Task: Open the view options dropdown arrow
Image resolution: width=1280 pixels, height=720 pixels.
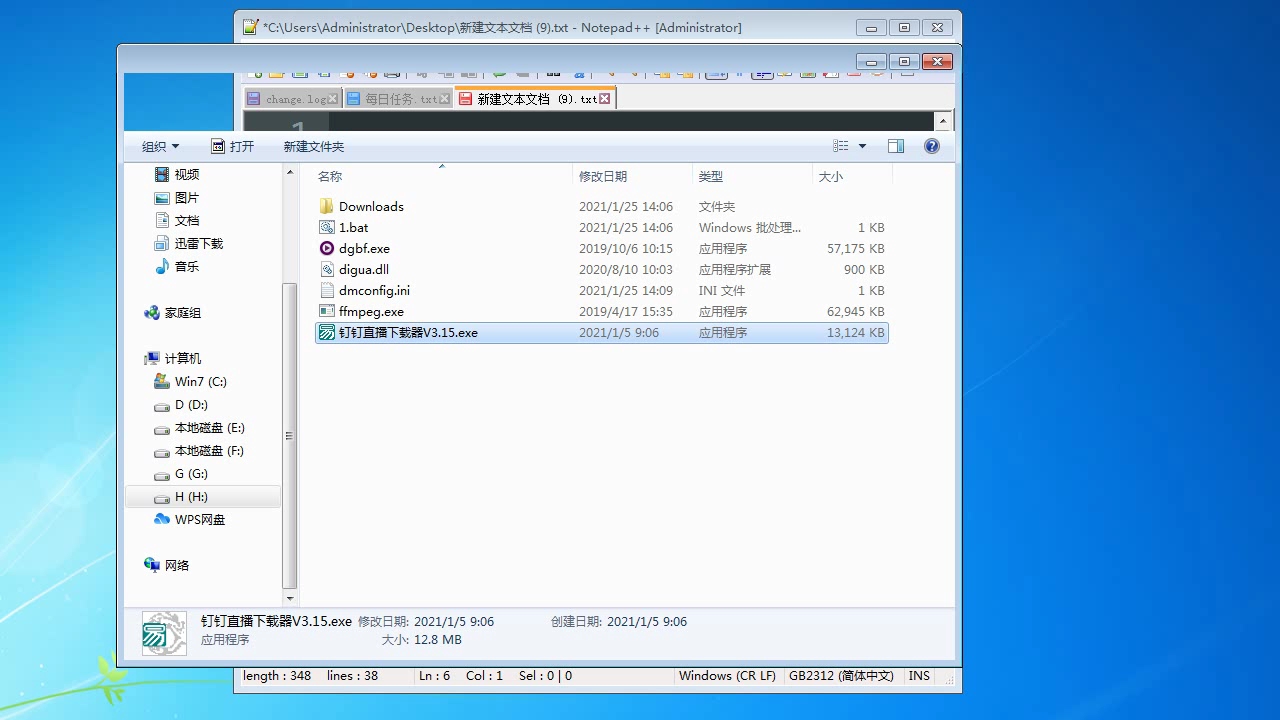Action: [x=863, y=146]
